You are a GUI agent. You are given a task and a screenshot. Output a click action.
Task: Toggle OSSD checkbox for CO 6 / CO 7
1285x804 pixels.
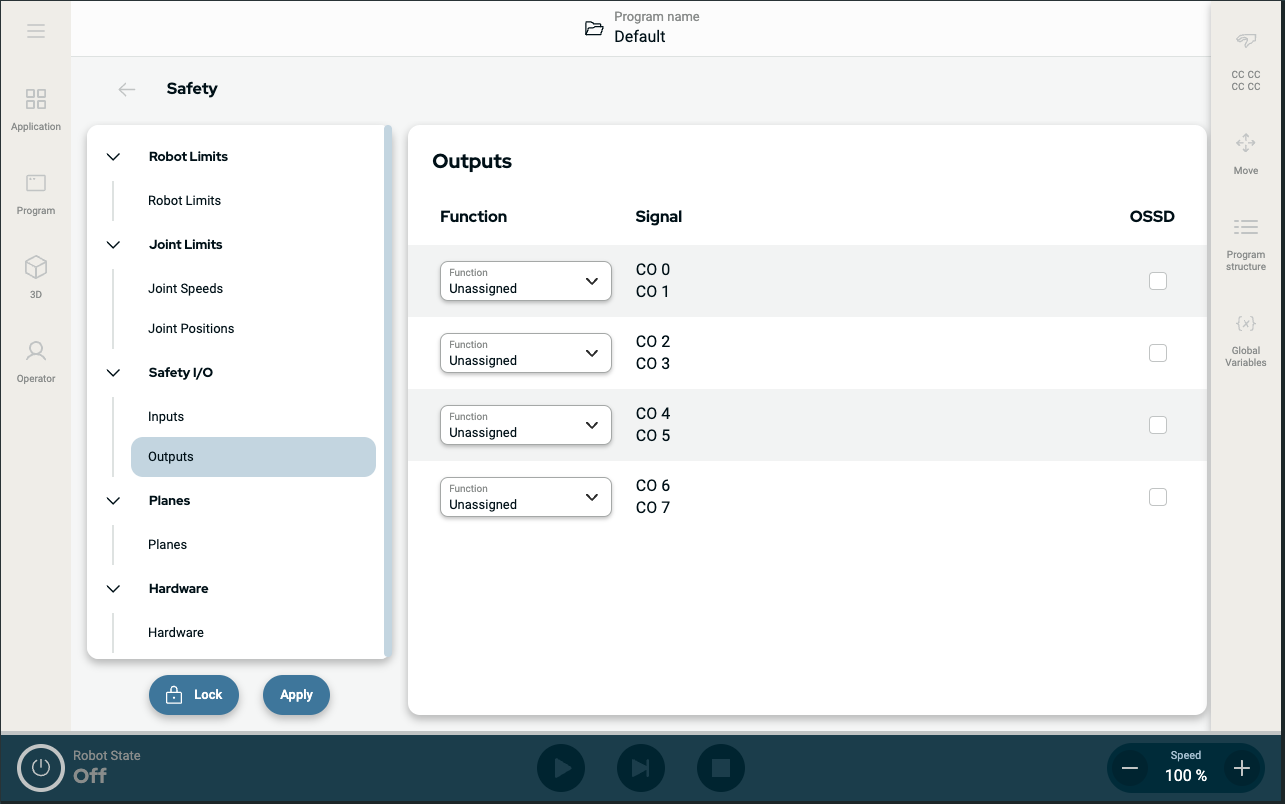coord(1157,497)
